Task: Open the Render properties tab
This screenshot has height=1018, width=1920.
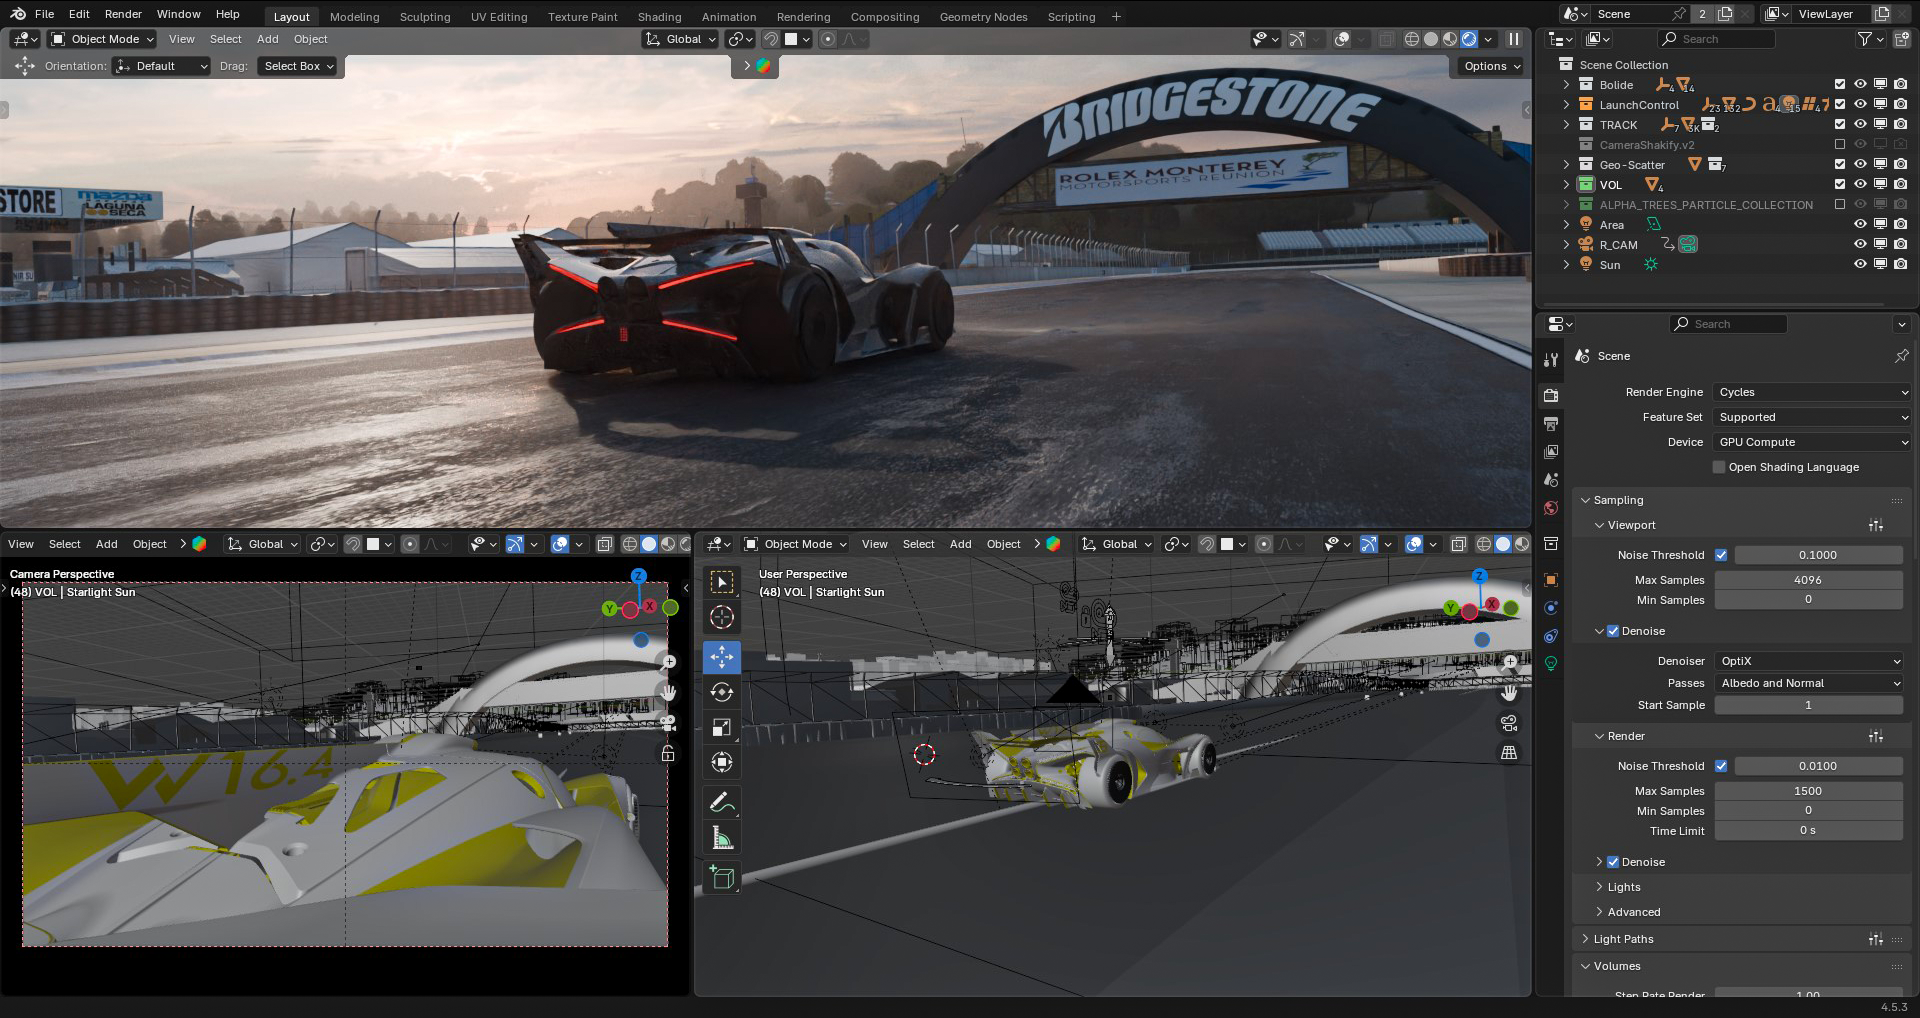Action: [1551, 396]
